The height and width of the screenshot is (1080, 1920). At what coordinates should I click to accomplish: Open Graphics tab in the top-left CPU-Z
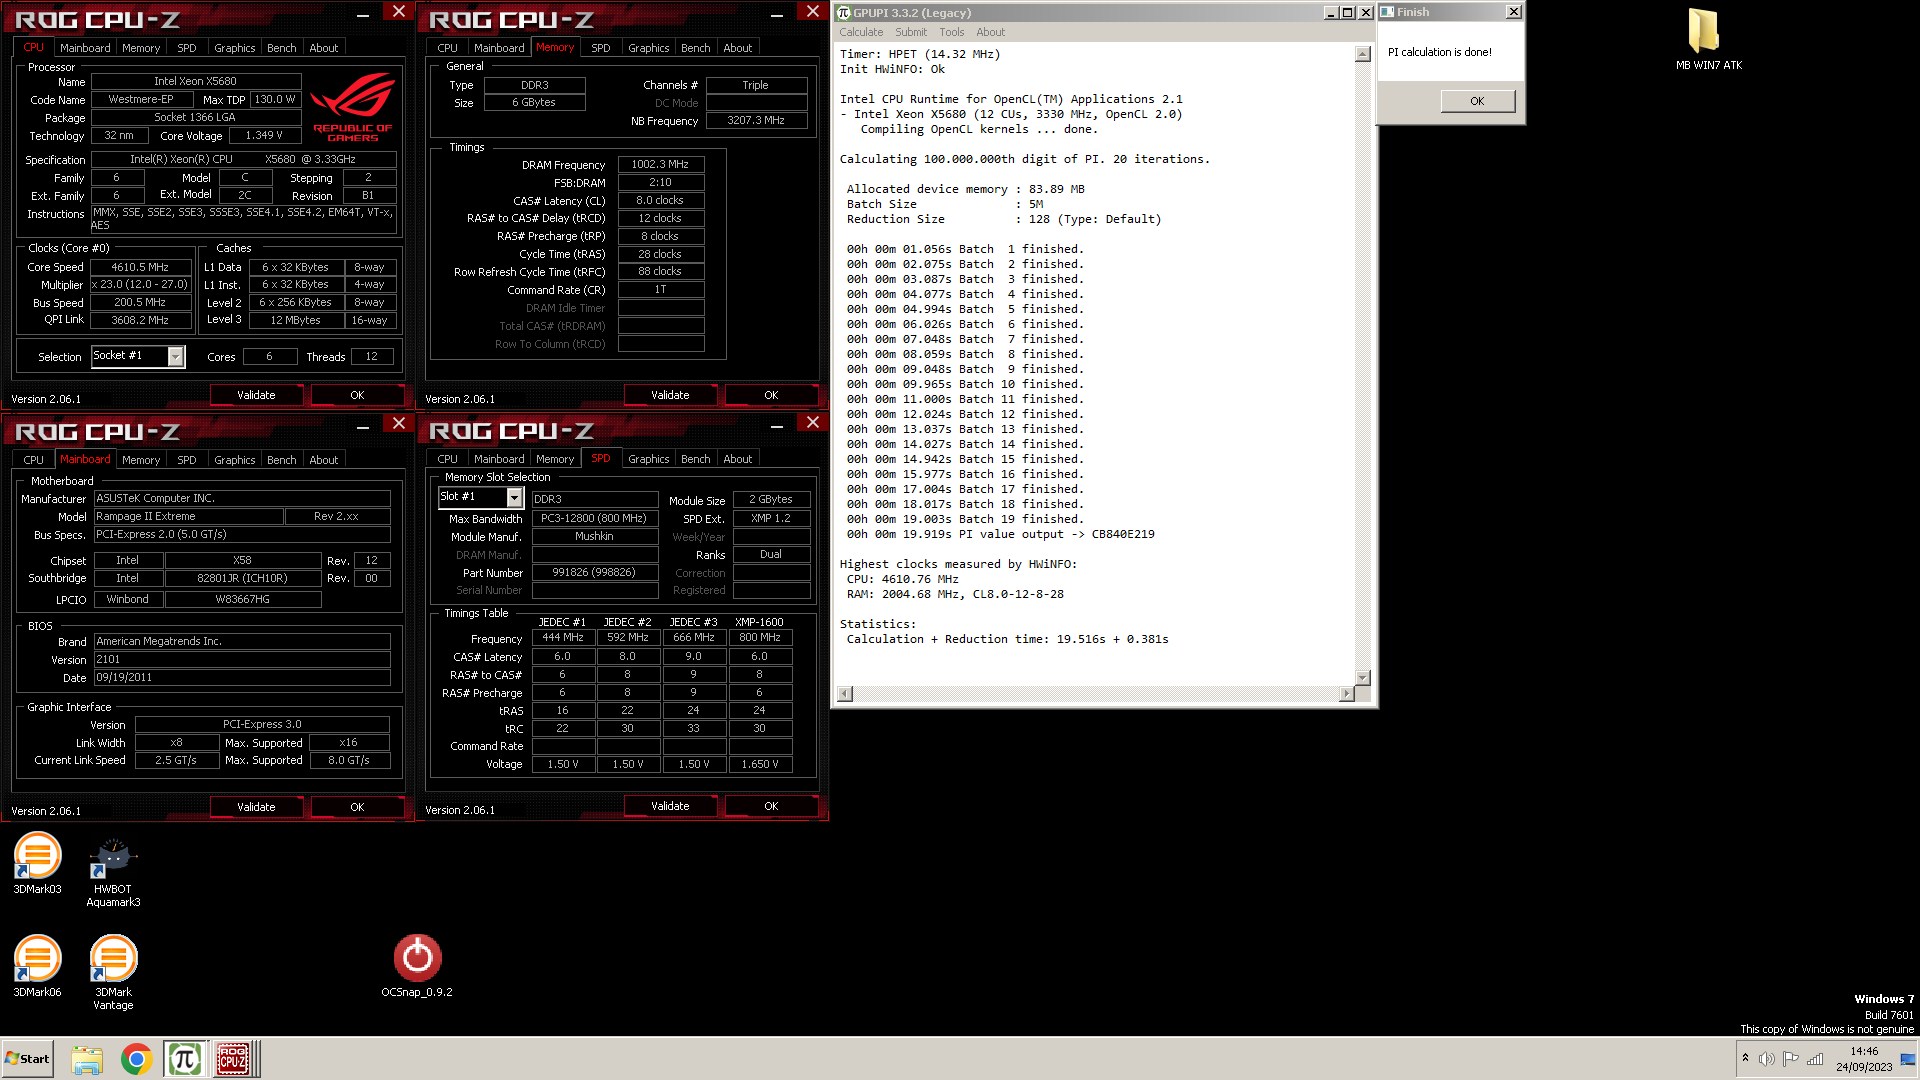(235, 48)
